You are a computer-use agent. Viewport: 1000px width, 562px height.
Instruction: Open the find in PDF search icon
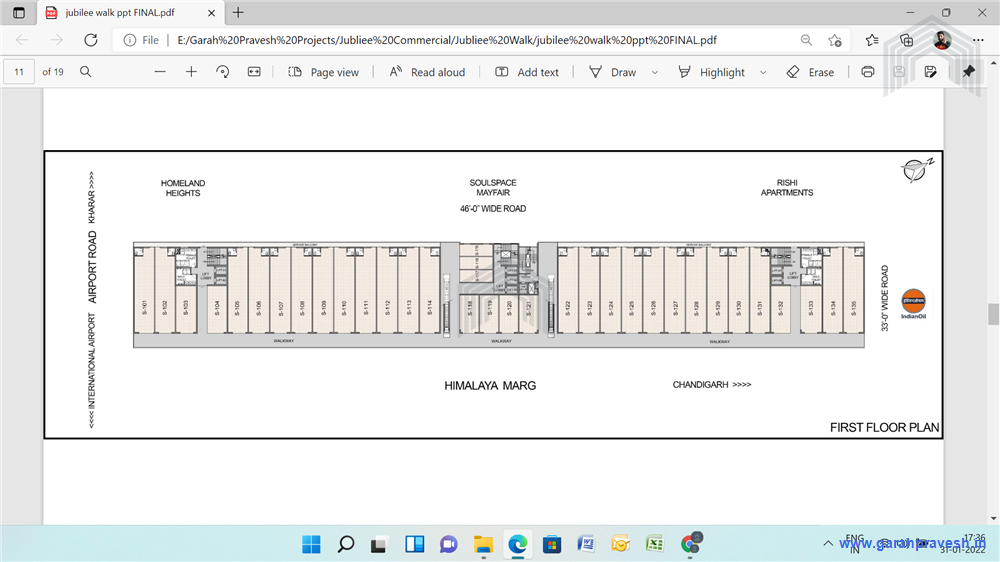pyautogui.click(x=86, y=72)
